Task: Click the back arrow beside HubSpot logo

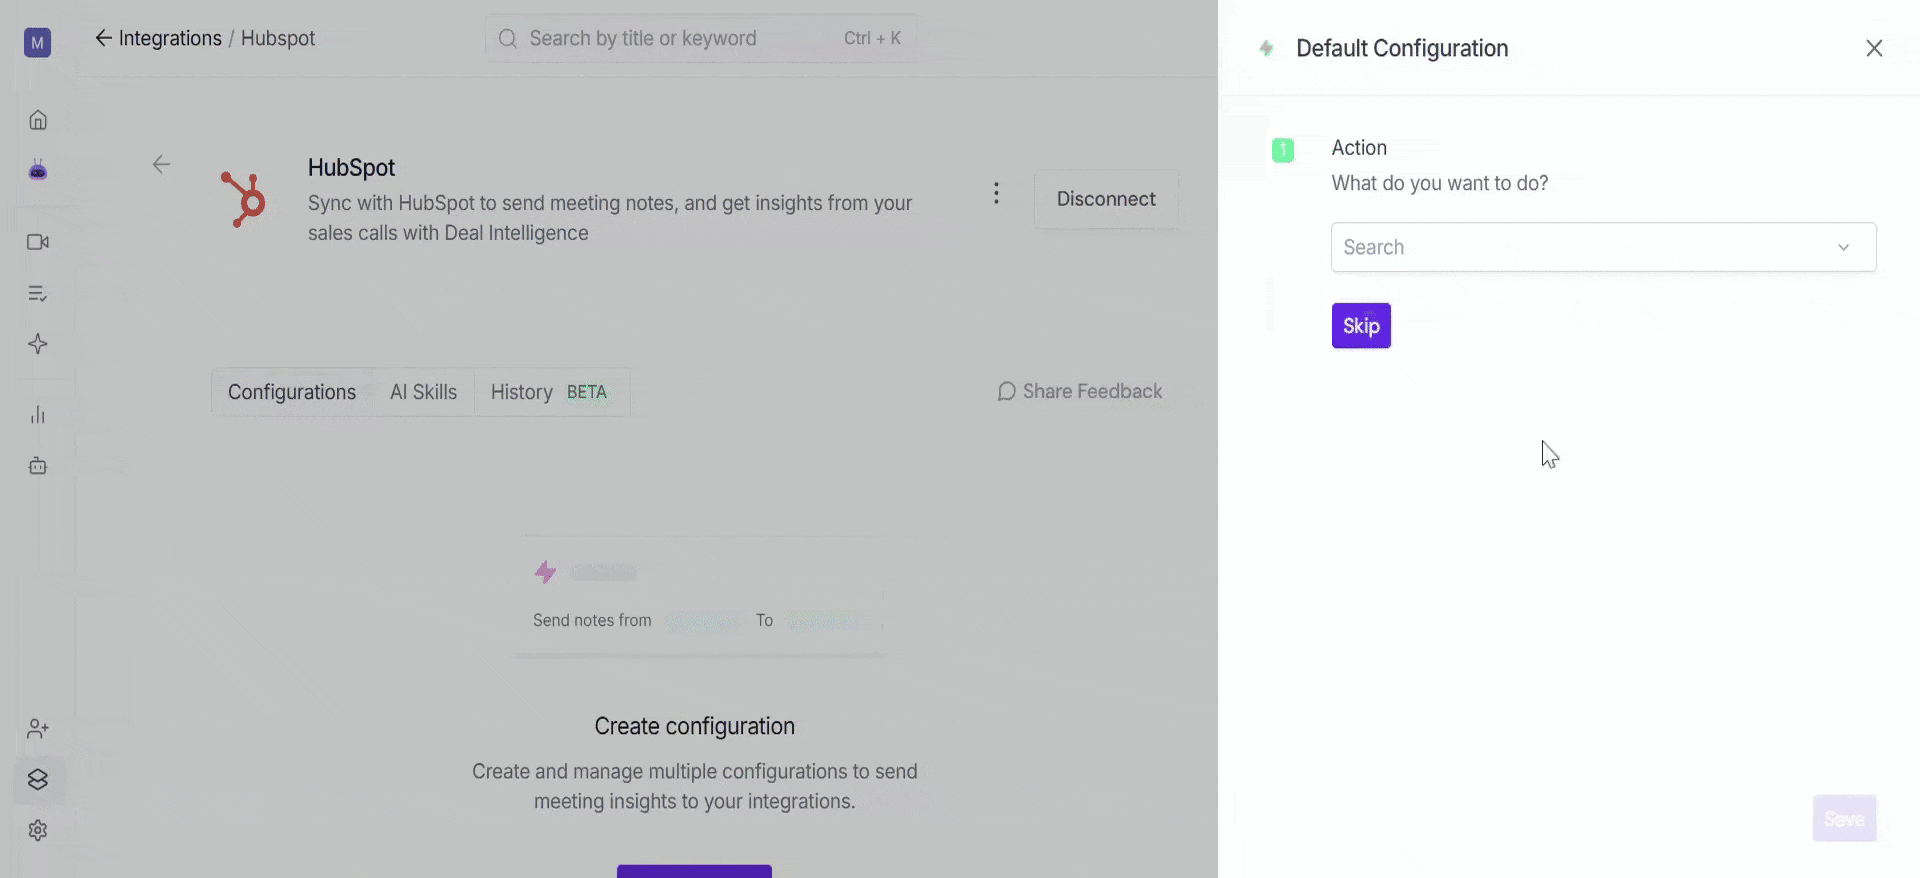Action: coord(161,164)
